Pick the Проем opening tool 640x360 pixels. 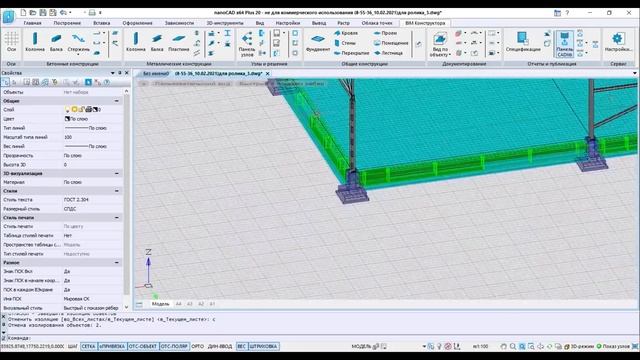pyautogui.click(x=385, y=33)
